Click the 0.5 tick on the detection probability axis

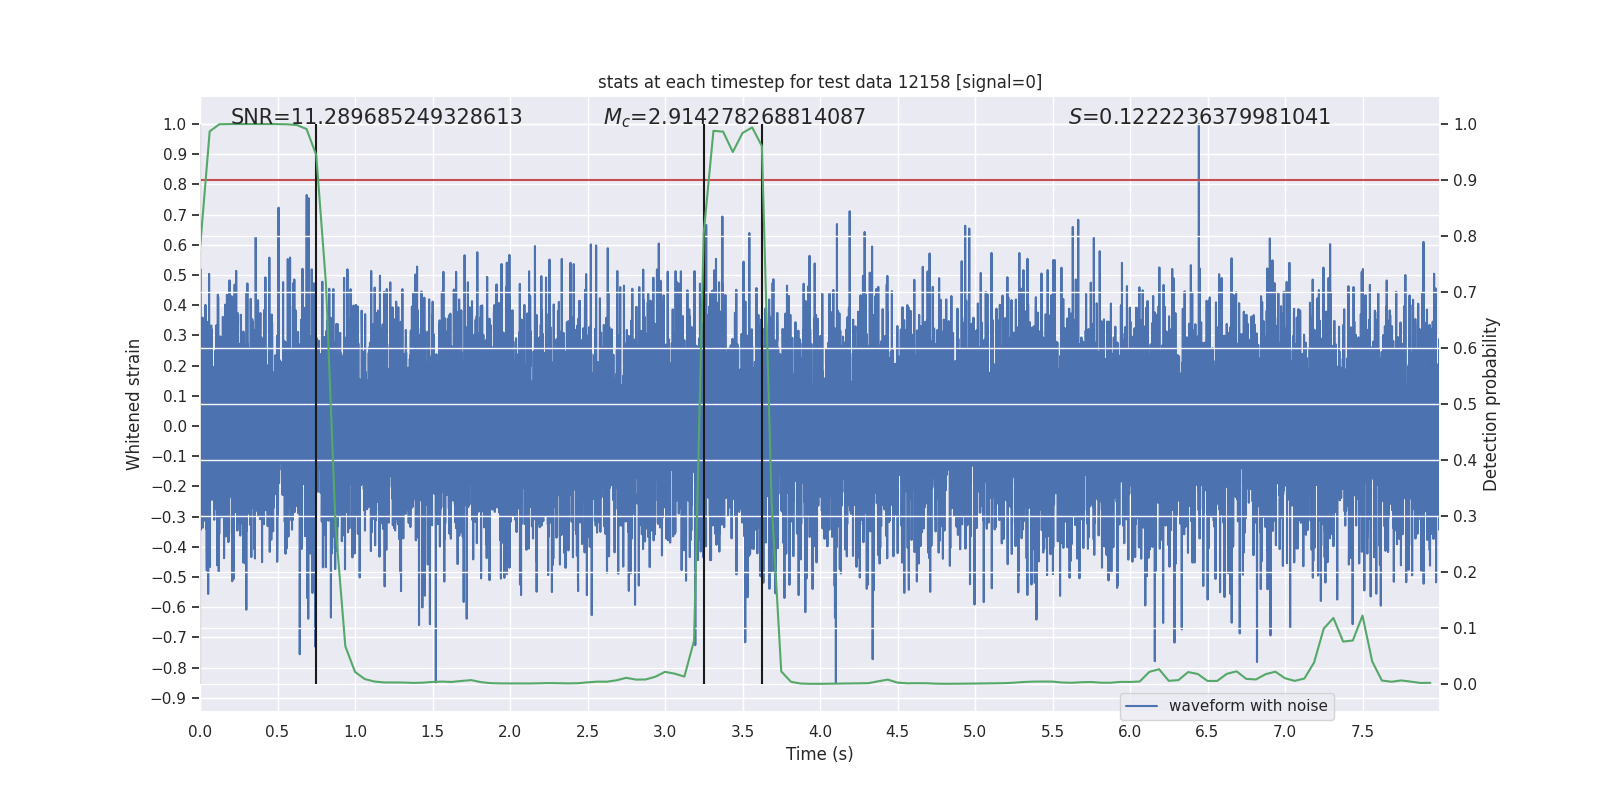click(x=1465, y=404)
